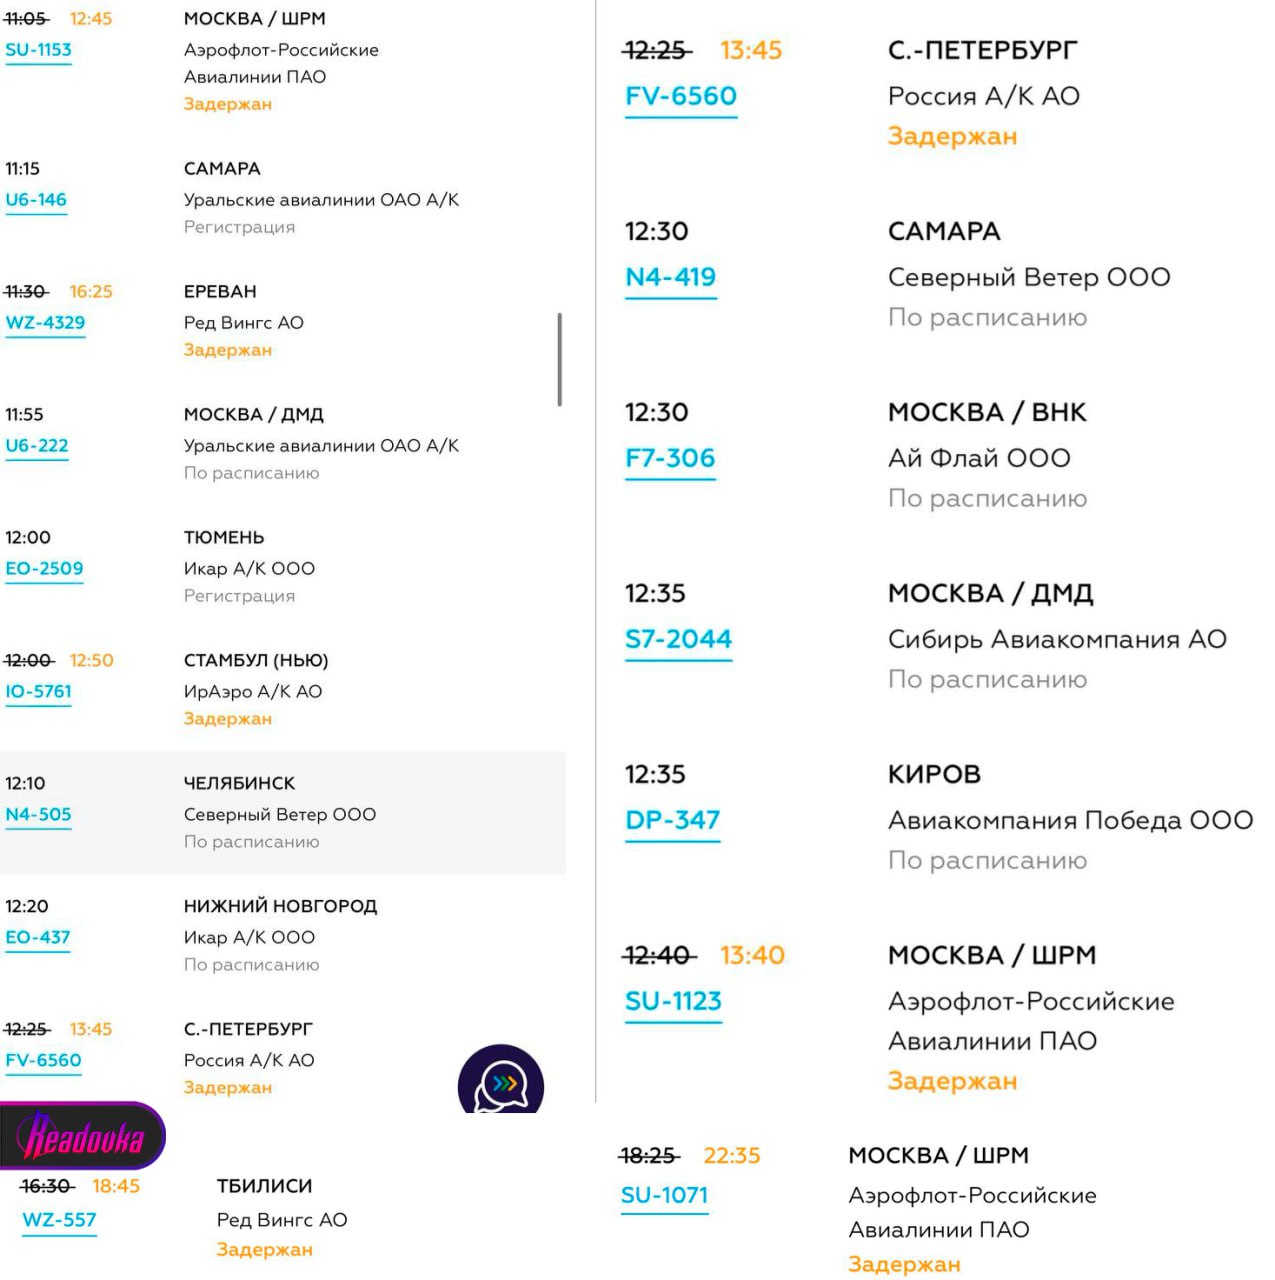Screen dimensions: 1275x1280
Task: Click the vertical scrollbar of flight list
Action: (559, 360)
